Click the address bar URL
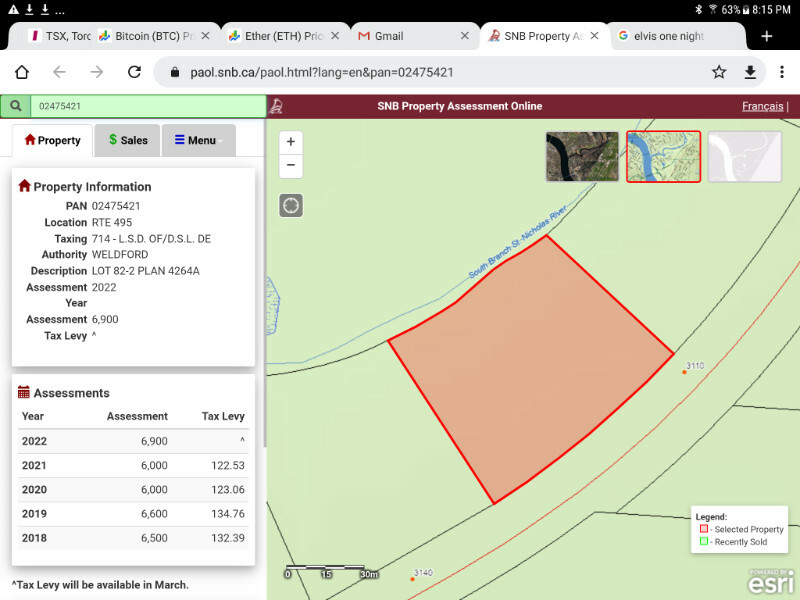This screenshot has width=800, height=600. (322, 72)
